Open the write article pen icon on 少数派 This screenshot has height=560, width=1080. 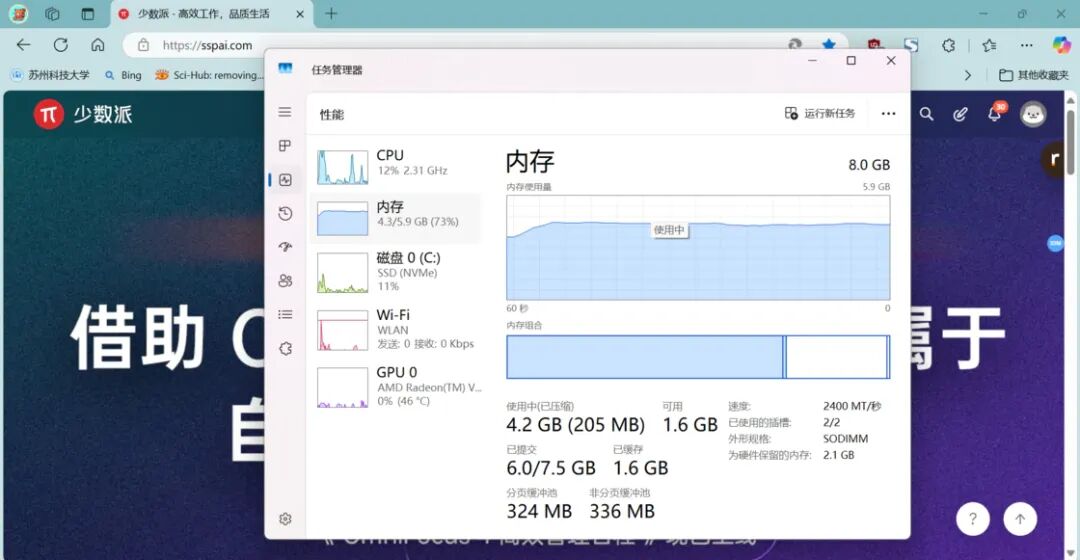960,114
